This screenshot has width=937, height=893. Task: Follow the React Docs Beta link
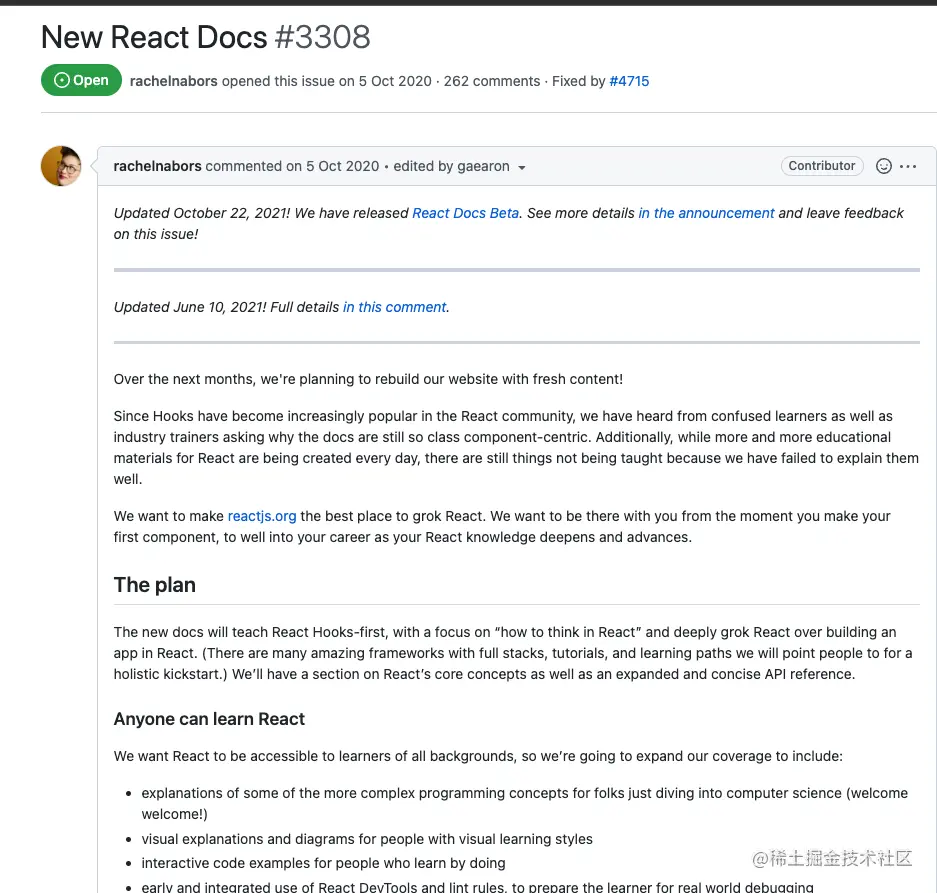(x=466, y=213)
